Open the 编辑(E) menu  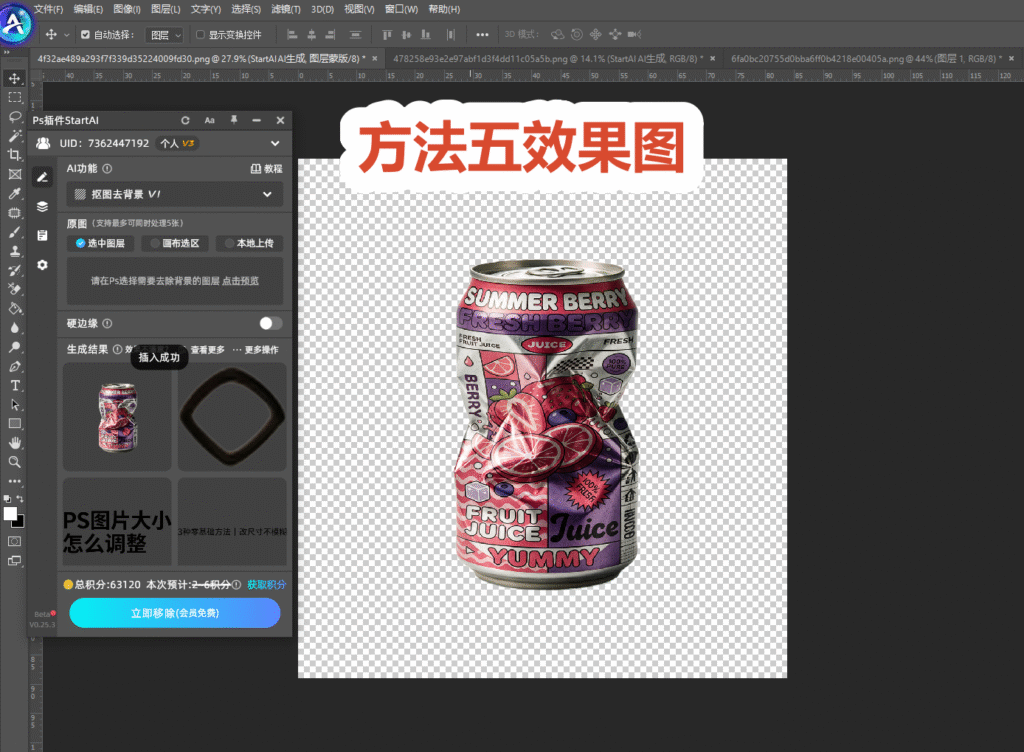(x=88, y=9)
